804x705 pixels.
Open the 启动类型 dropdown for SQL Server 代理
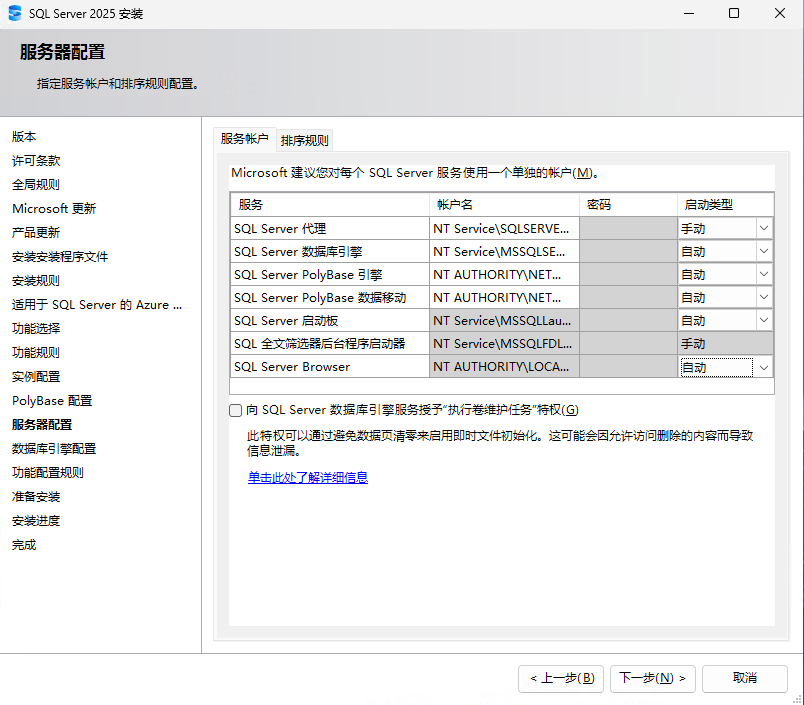[763, 228]
